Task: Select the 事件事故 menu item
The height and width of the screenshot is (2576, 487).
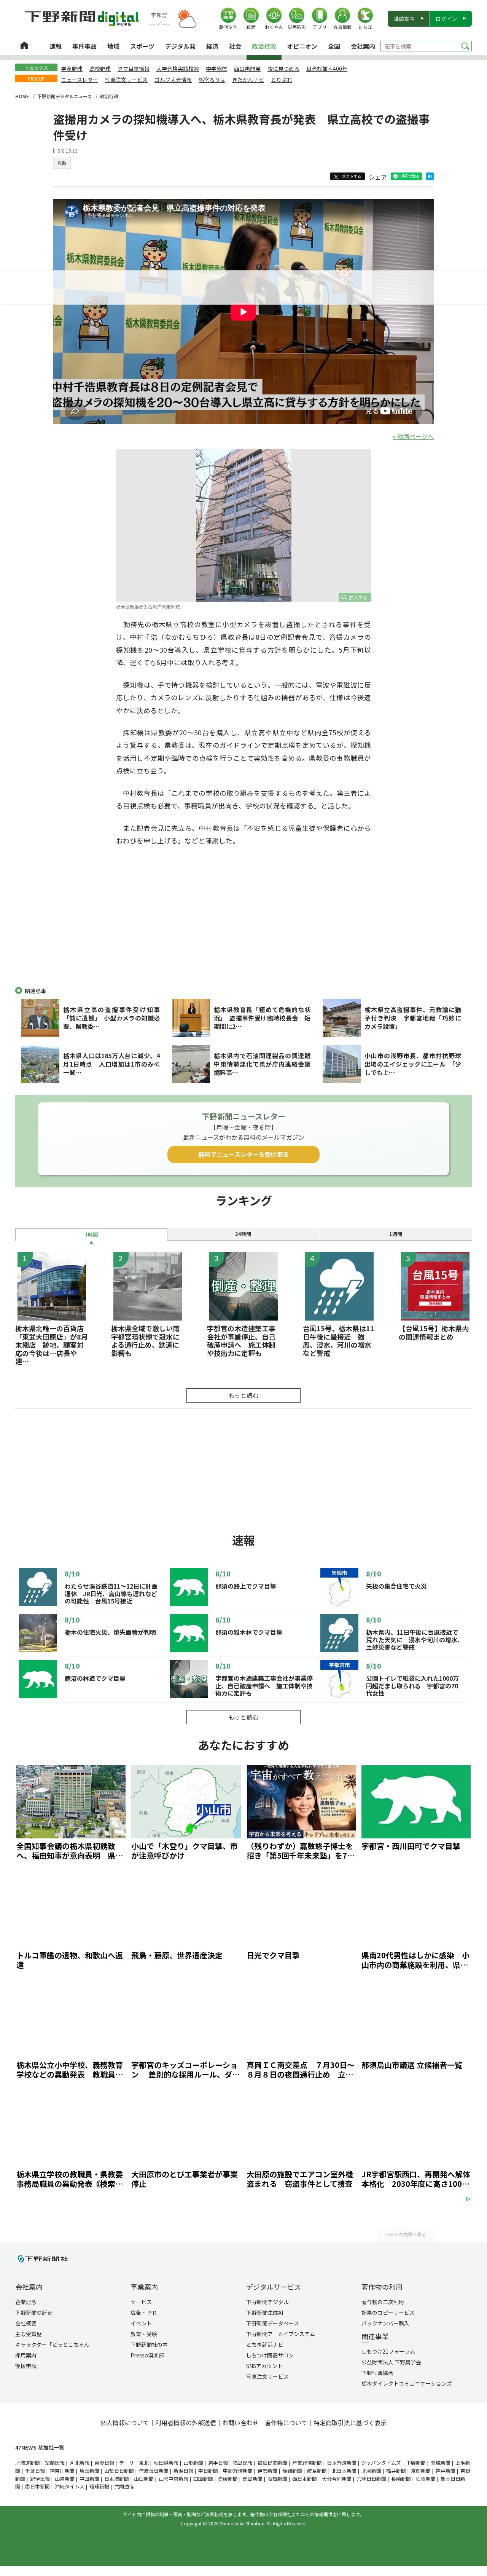Action: (x=84, y=46)
